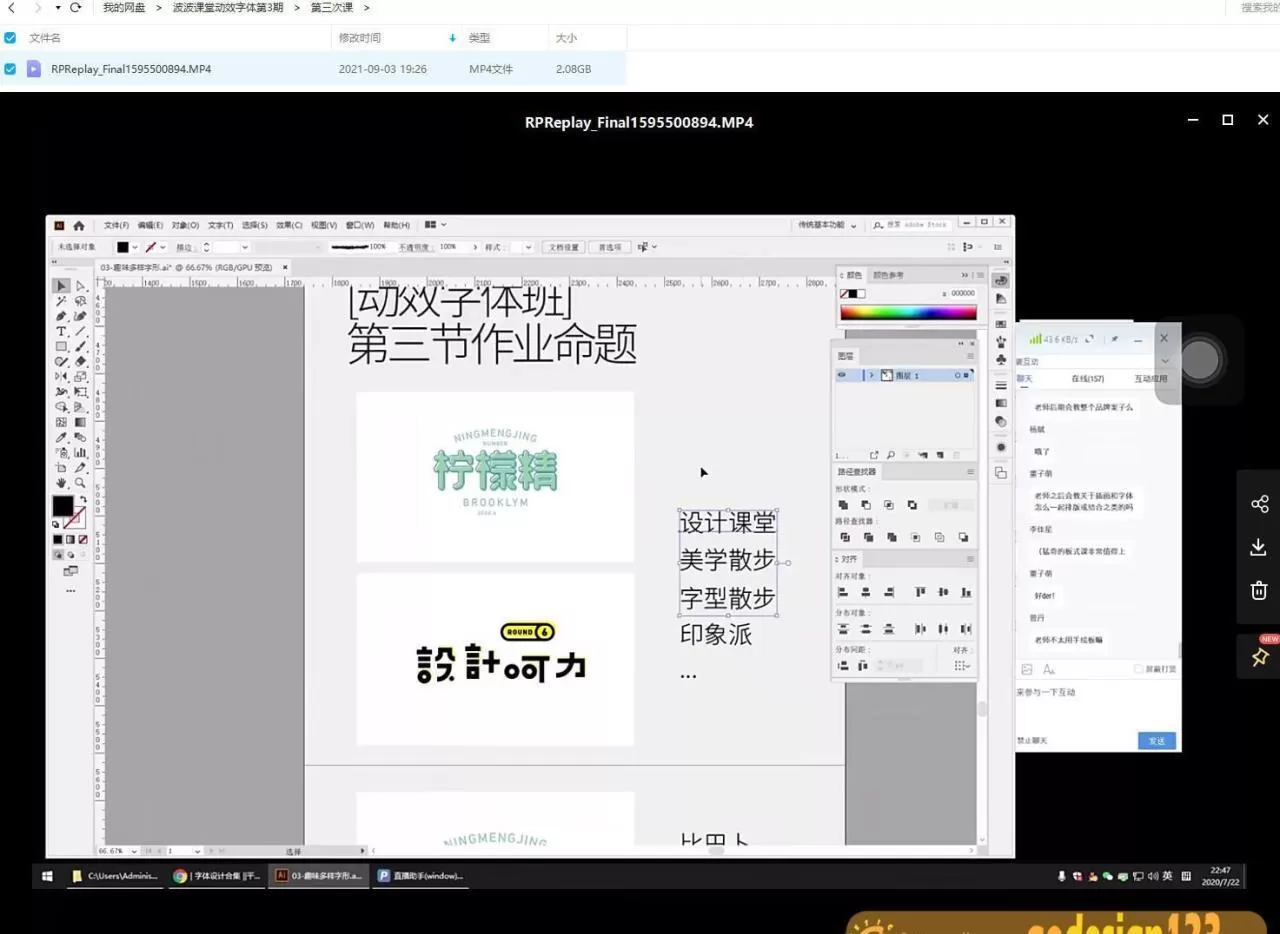1280x934 pixels.
Task: Open the 样式 dropdown in options bar
Action: (x=530, y=247)
